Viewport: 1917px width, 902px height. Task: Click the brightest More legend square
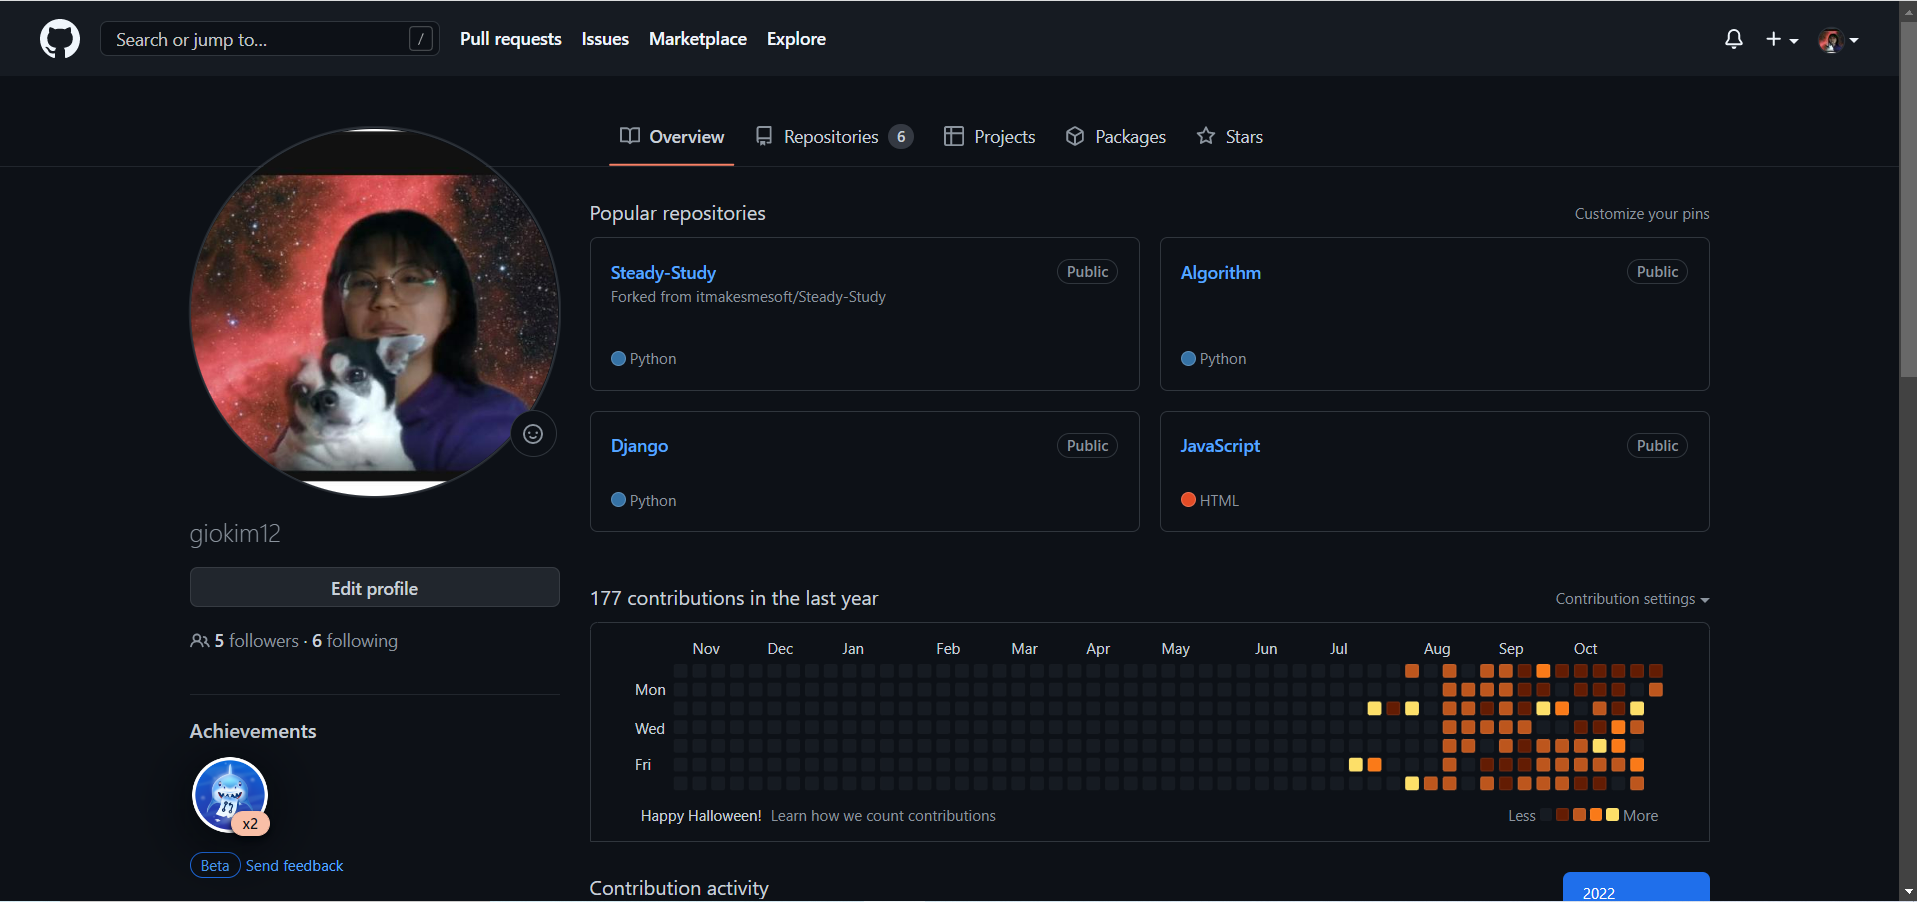(1612, 815)
